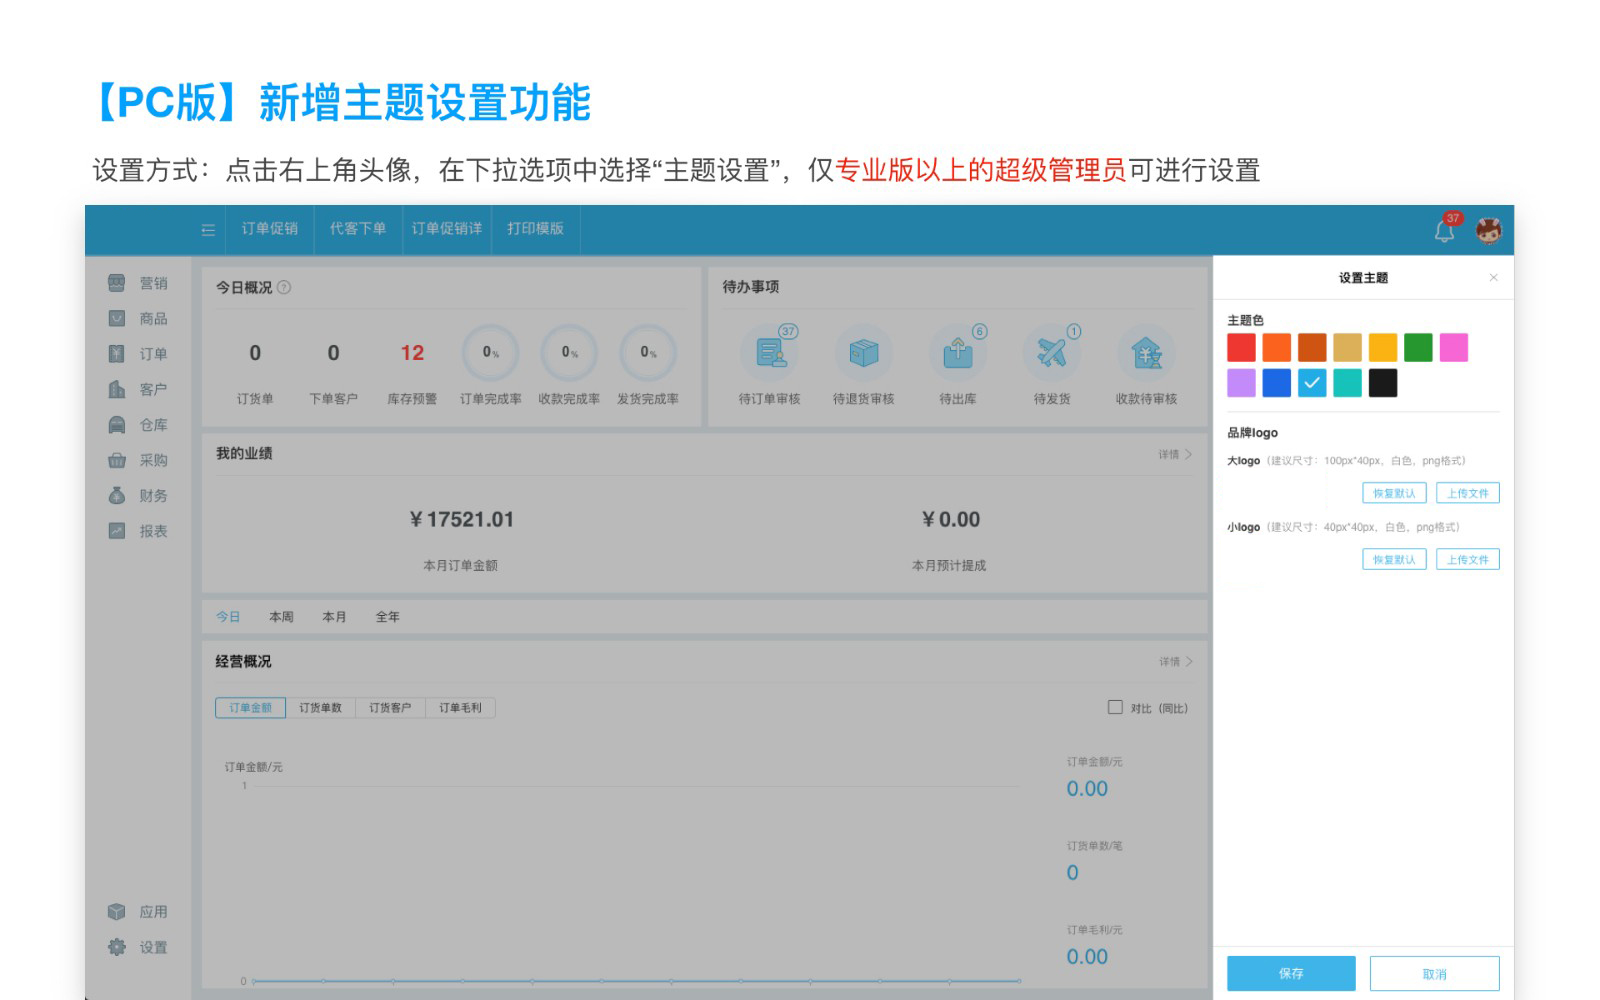Viewport: 1600px width, 1000px height.
Task: Select the 订单毛利 chart toggle
Action: tap(460, 708)
